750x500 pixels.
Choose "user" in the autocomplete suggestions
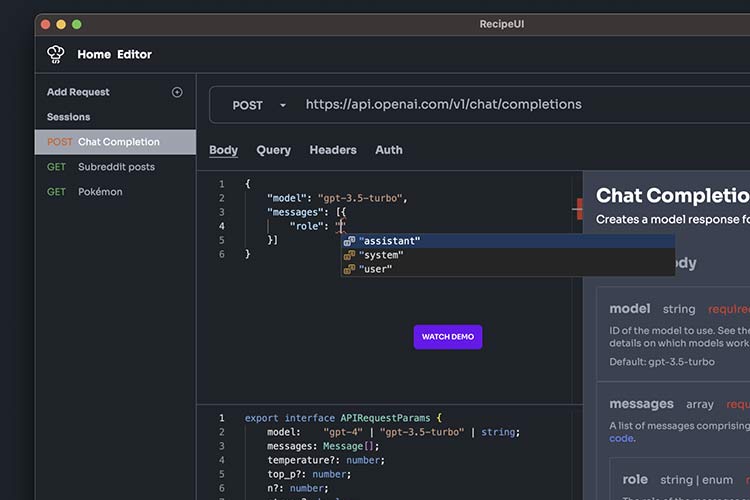coord(376,269)
